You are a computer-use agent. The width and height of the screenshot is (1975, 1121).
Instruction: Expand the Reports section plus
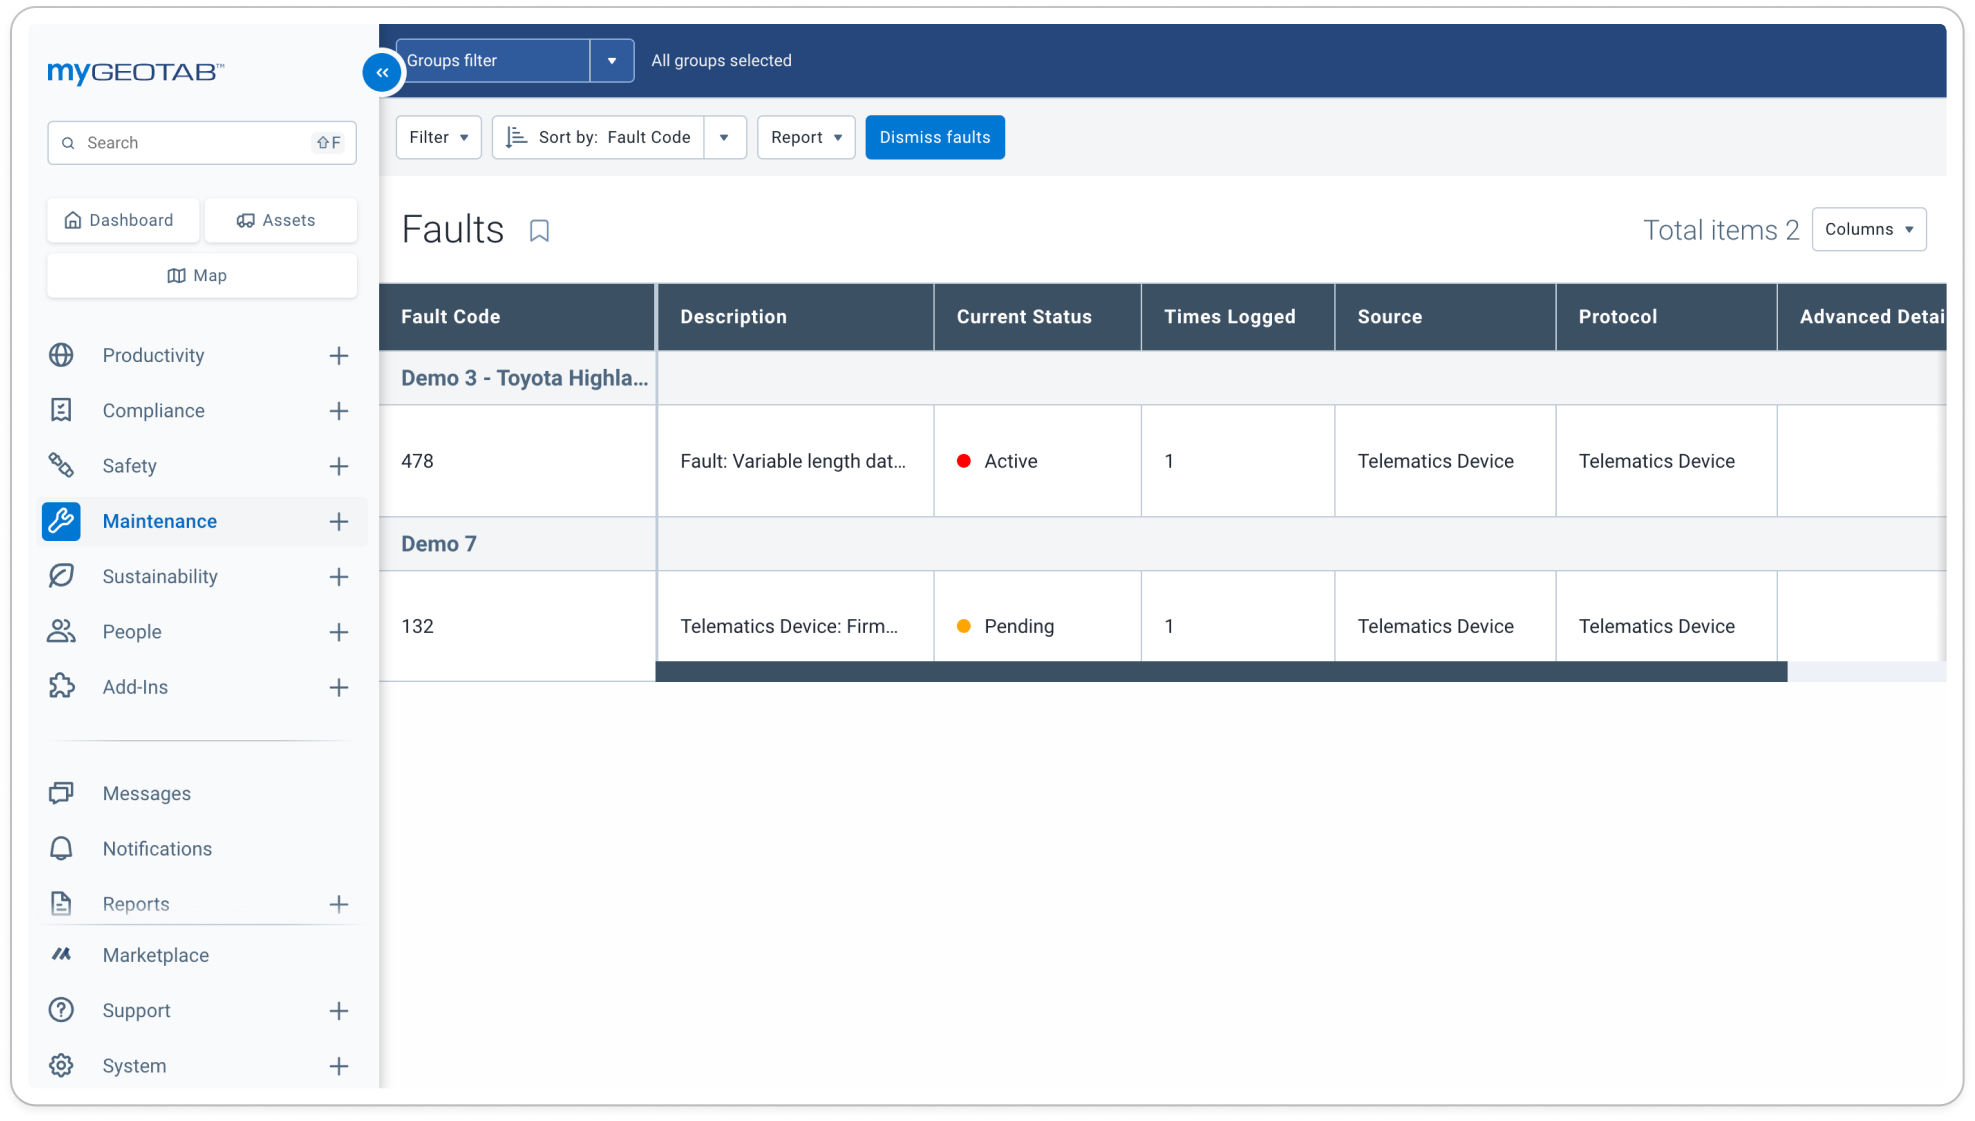pyautogui.click(x=339, y=904)
